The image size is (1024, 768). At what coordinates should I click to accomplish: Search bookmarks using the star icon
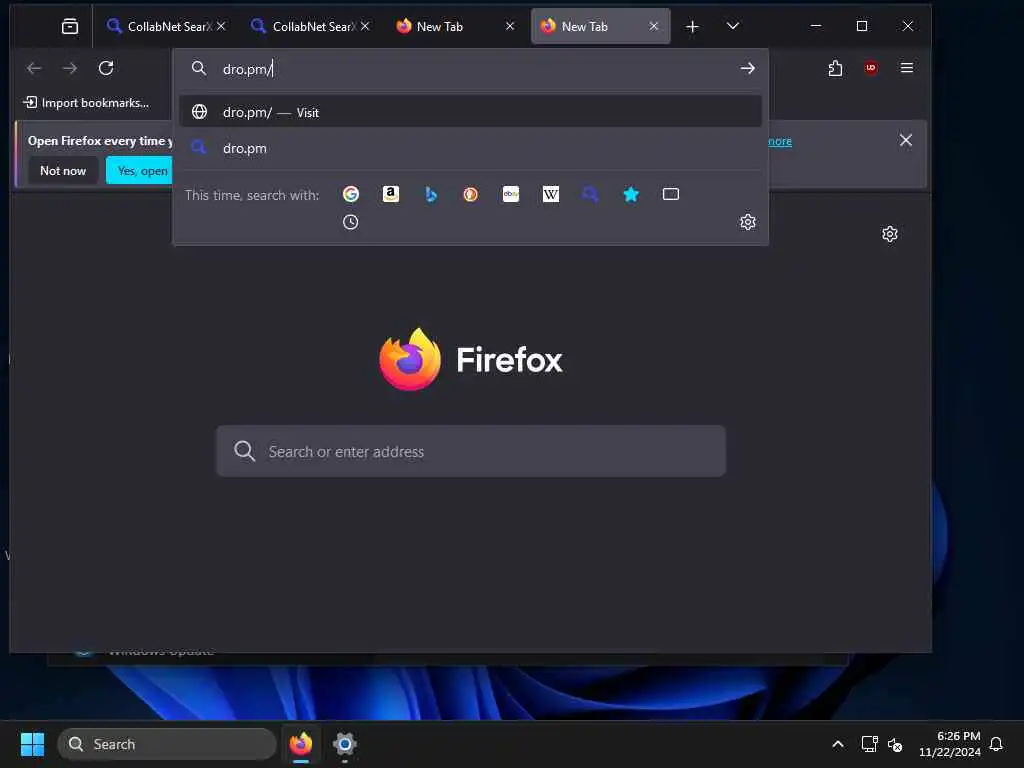coord(631,194)
